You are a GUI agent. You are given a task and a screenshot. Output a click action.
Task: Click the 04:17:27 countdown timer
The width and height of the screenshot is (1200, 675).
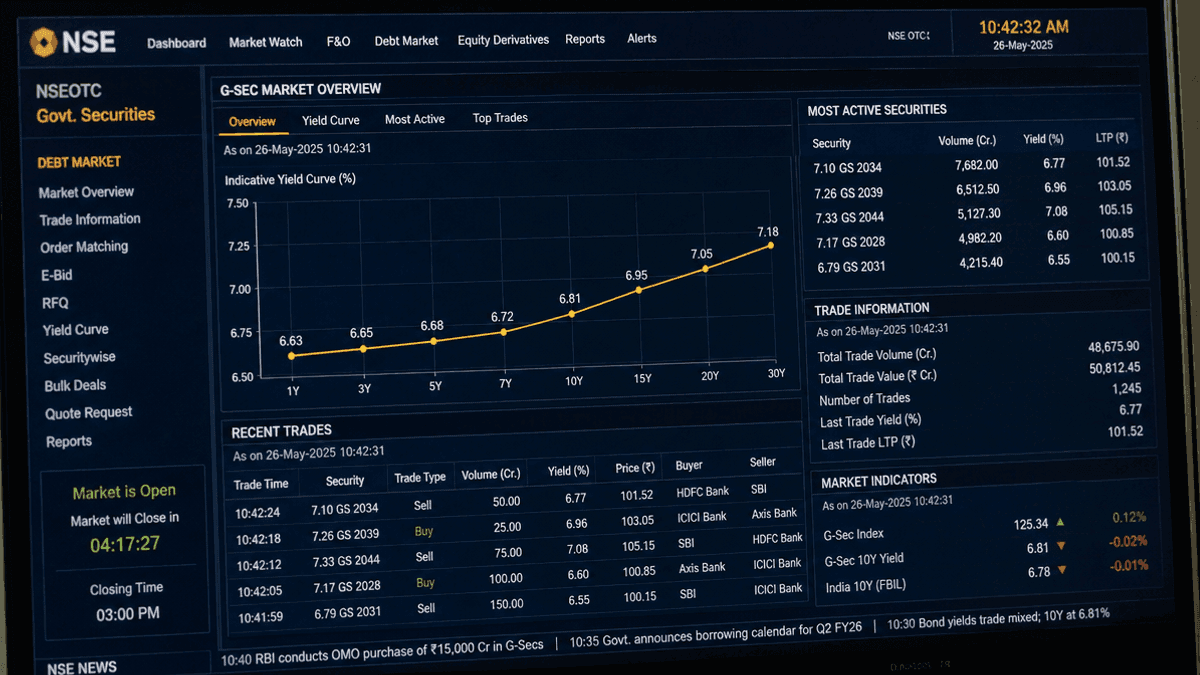point(125,545)
